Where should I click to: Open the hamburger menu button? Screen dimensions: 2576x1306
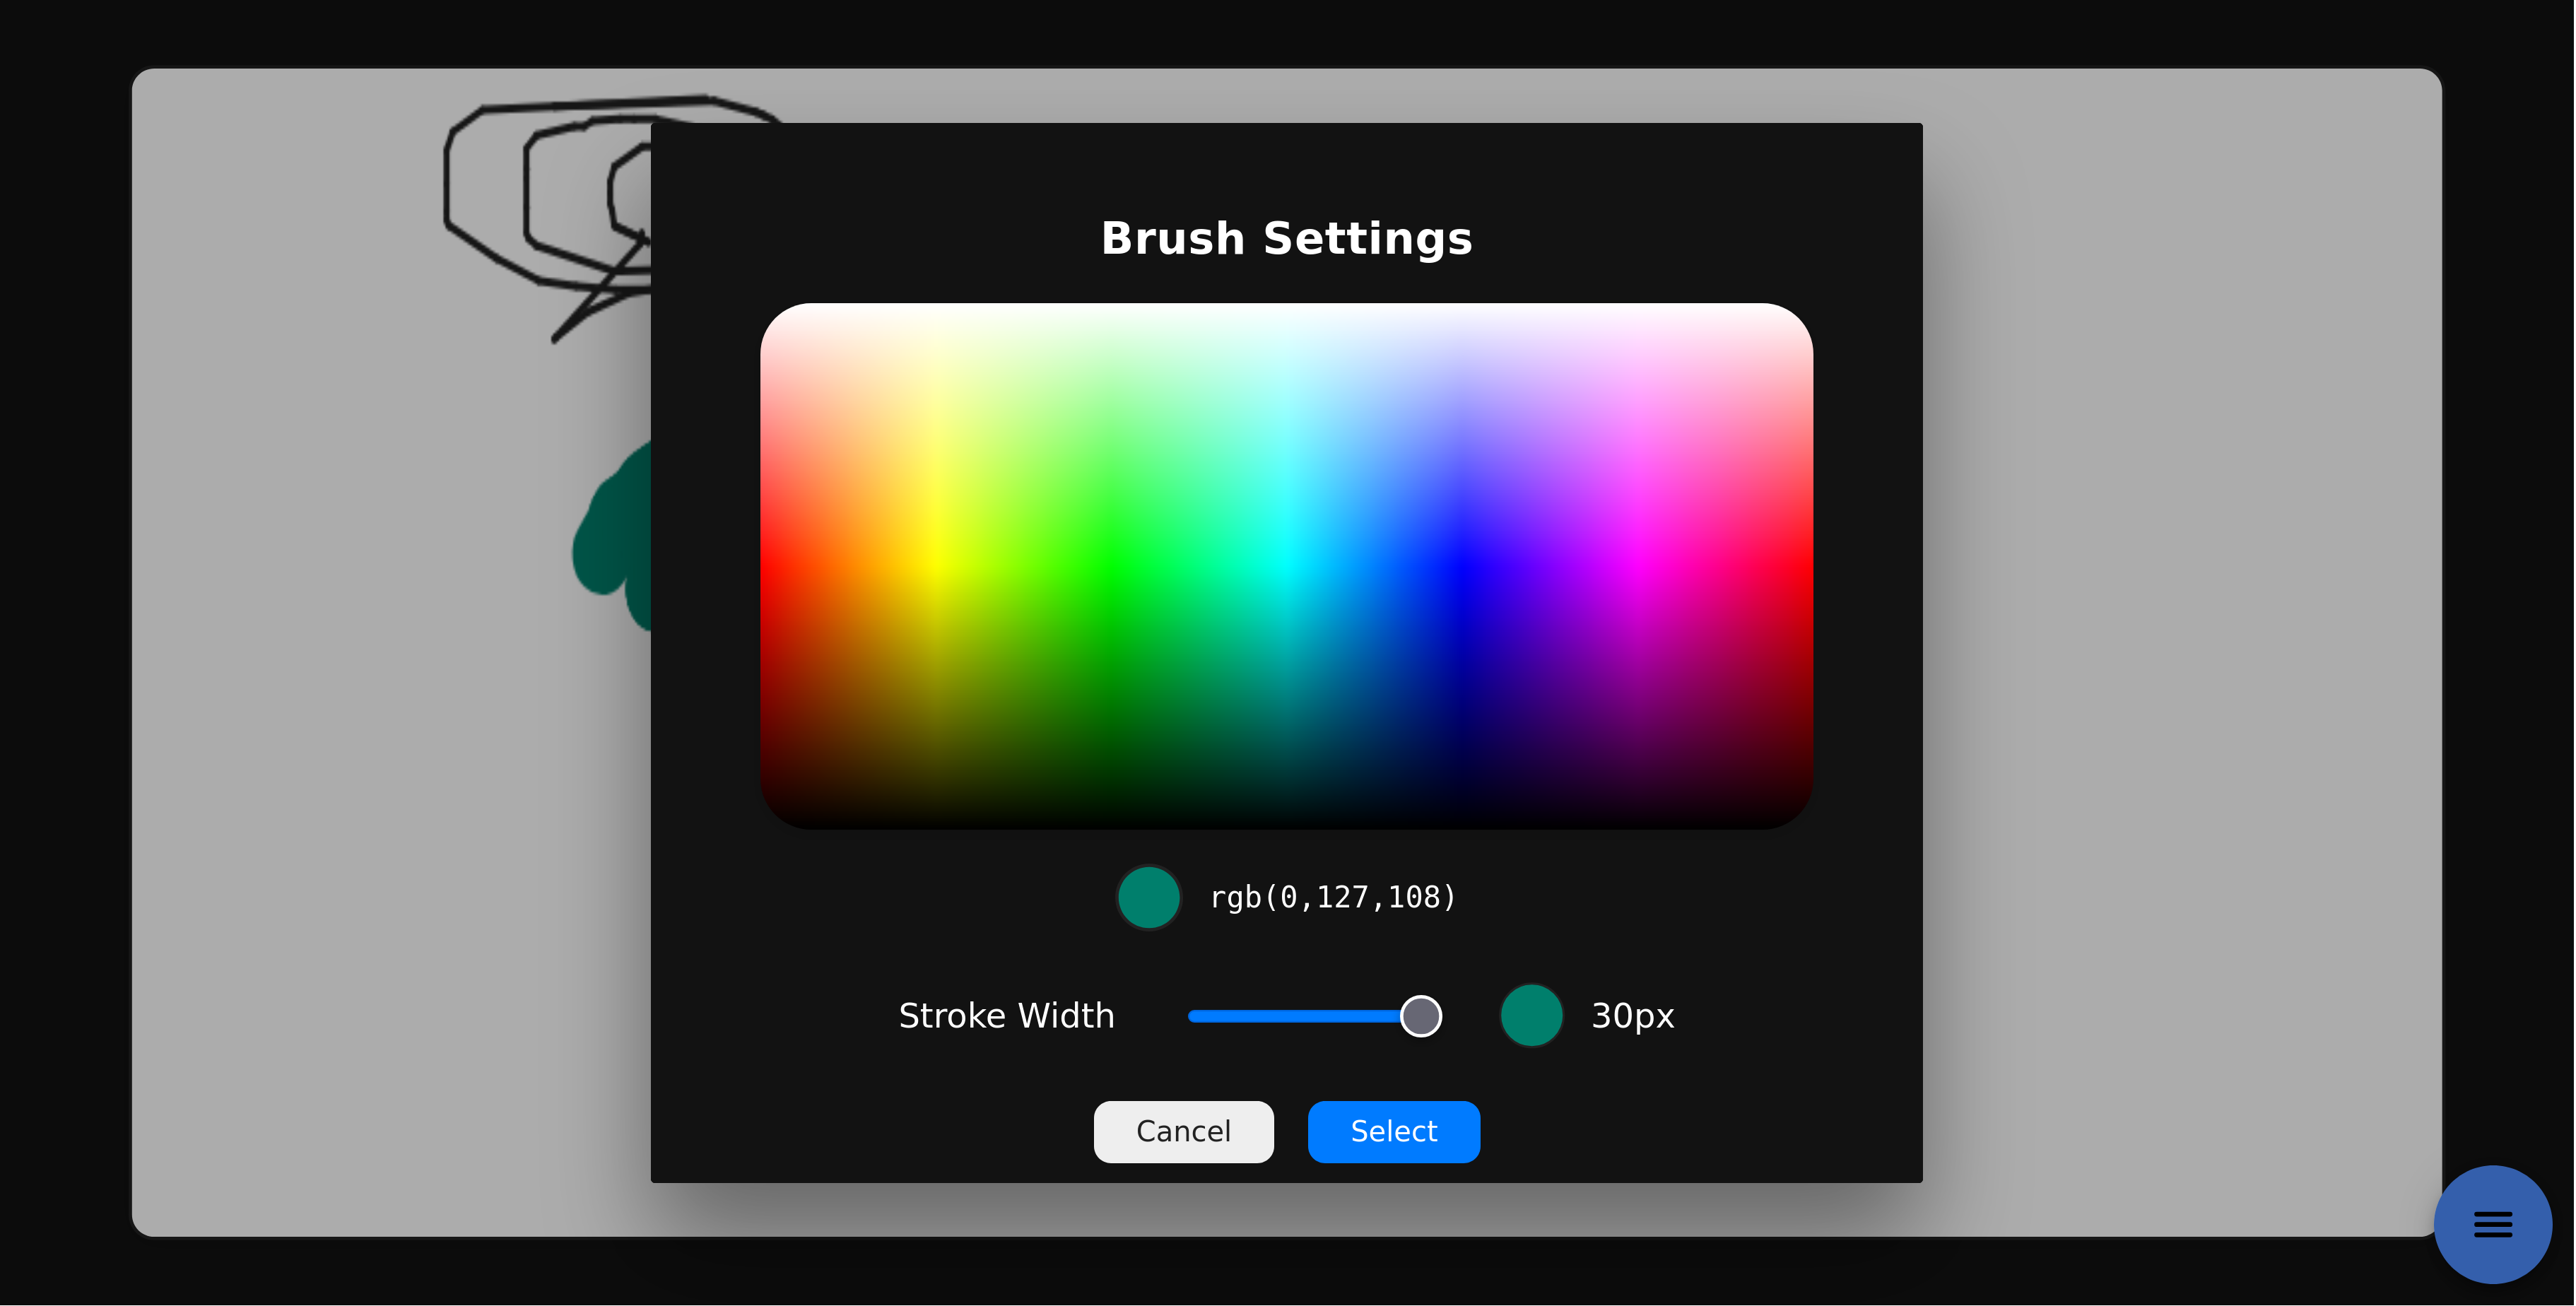[x=2492, y=1224]
